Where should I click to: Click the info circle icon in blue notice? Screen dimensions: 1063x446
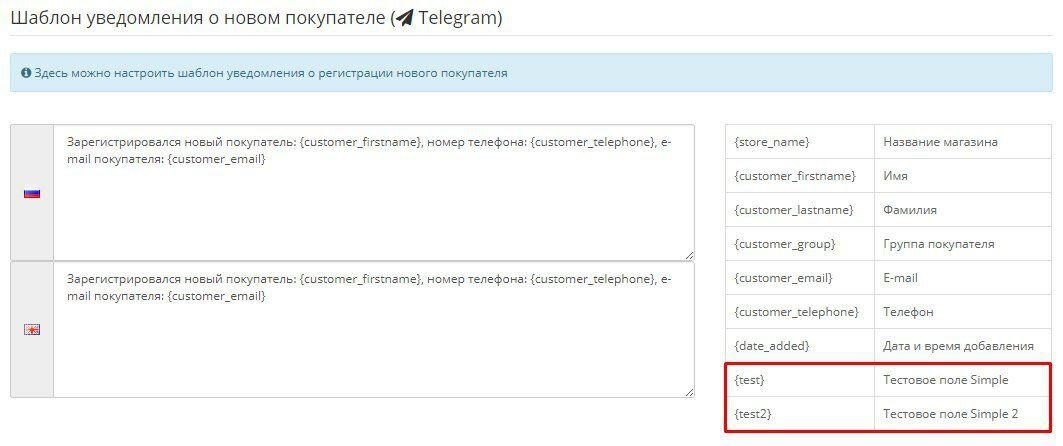pos(26,73)
